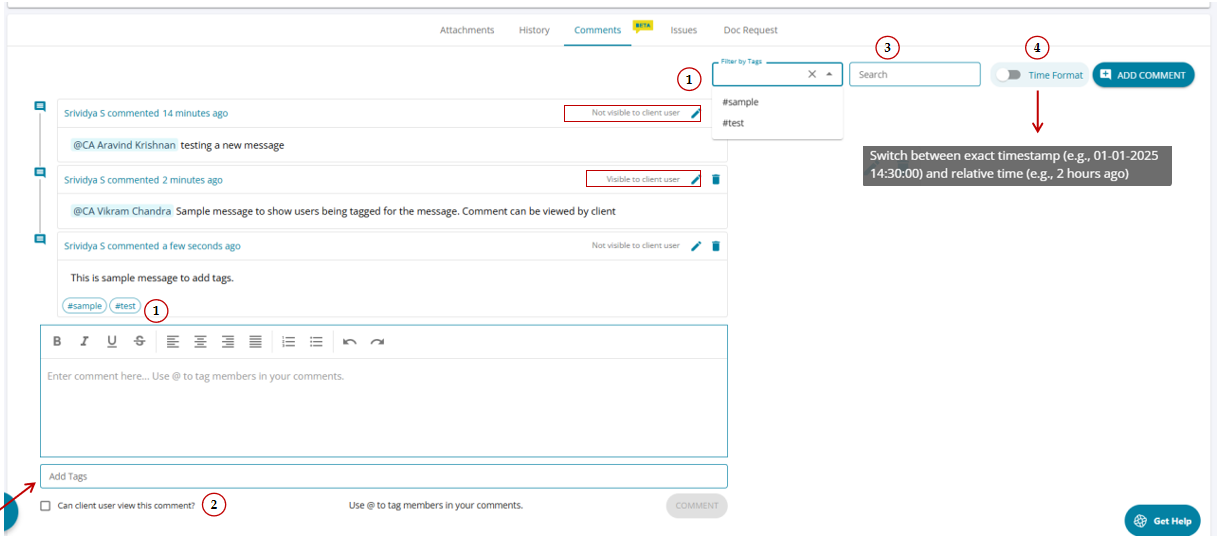Align comment text left
Viewport: 1223px width, 546px height.
[173, 342]
